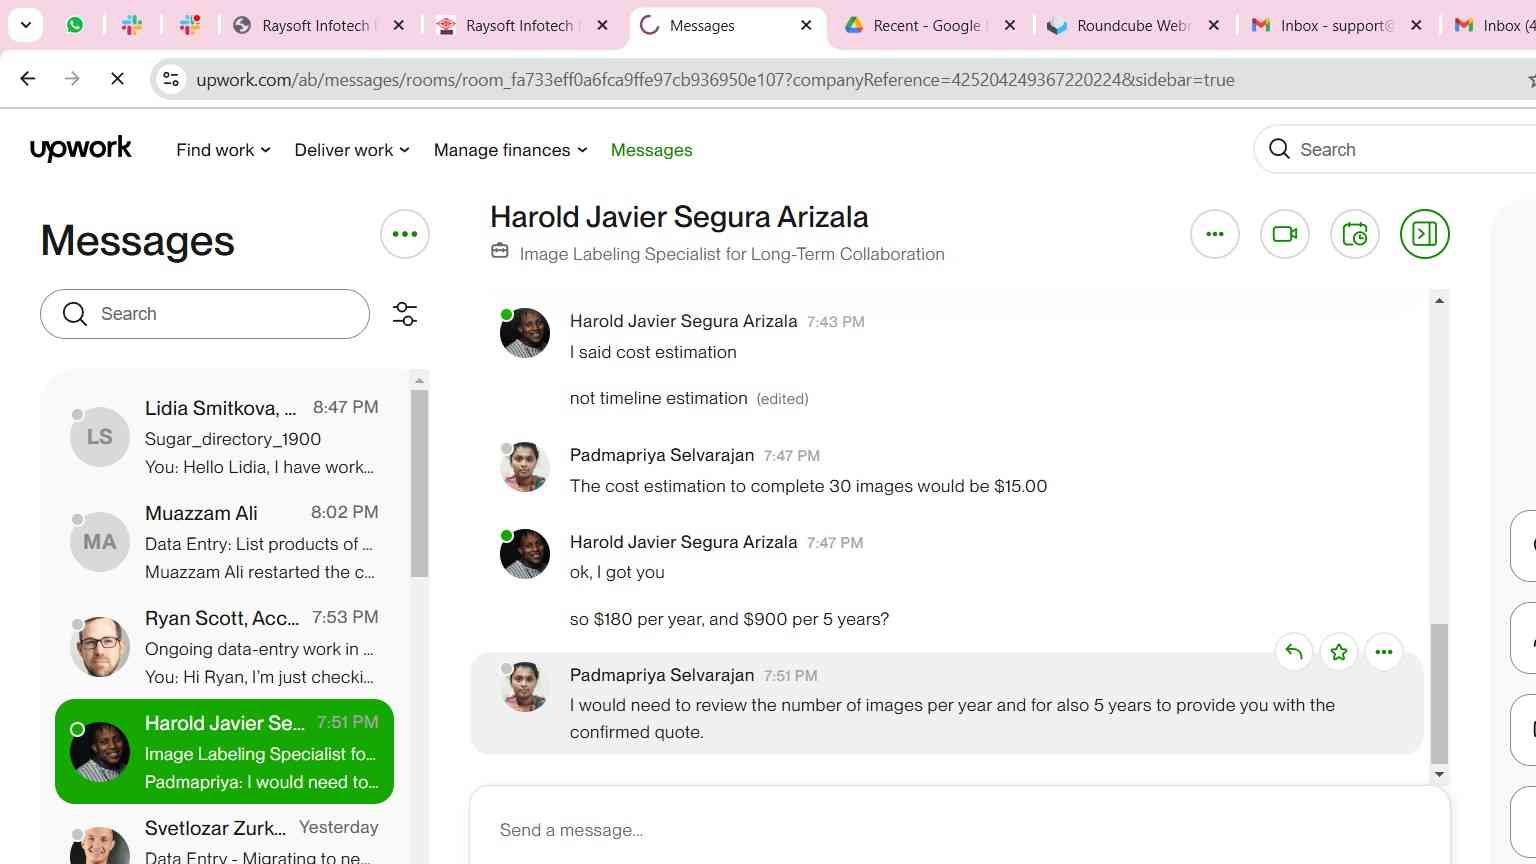The image size is (1536, 864).
Task: Click the chat scrollbar thumb
Action: 1439,693
